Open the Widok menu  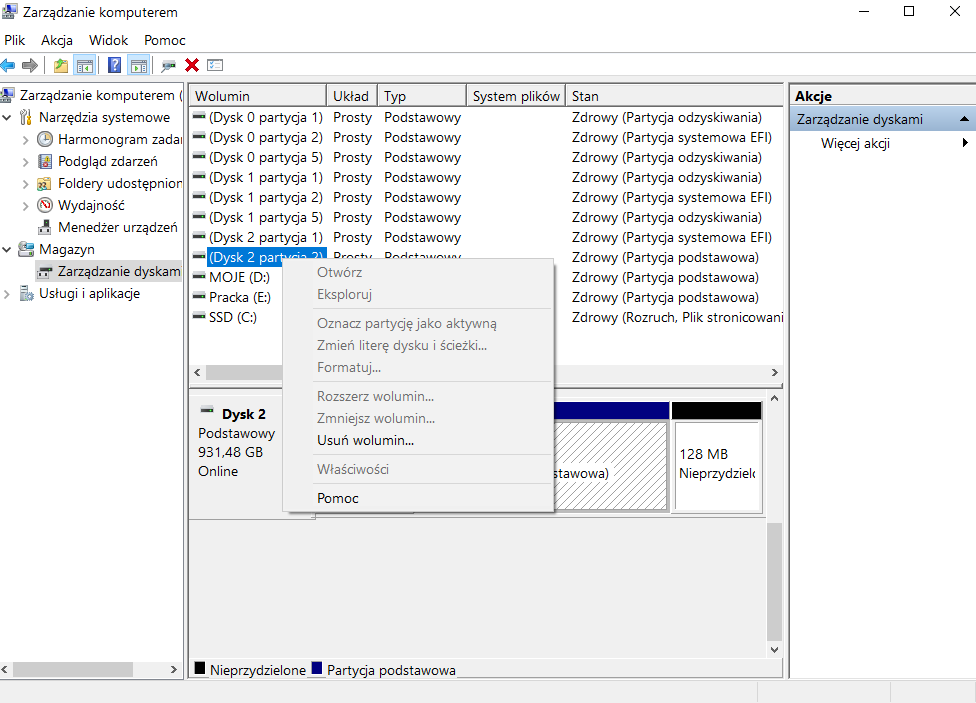click(x=108, y=40)
